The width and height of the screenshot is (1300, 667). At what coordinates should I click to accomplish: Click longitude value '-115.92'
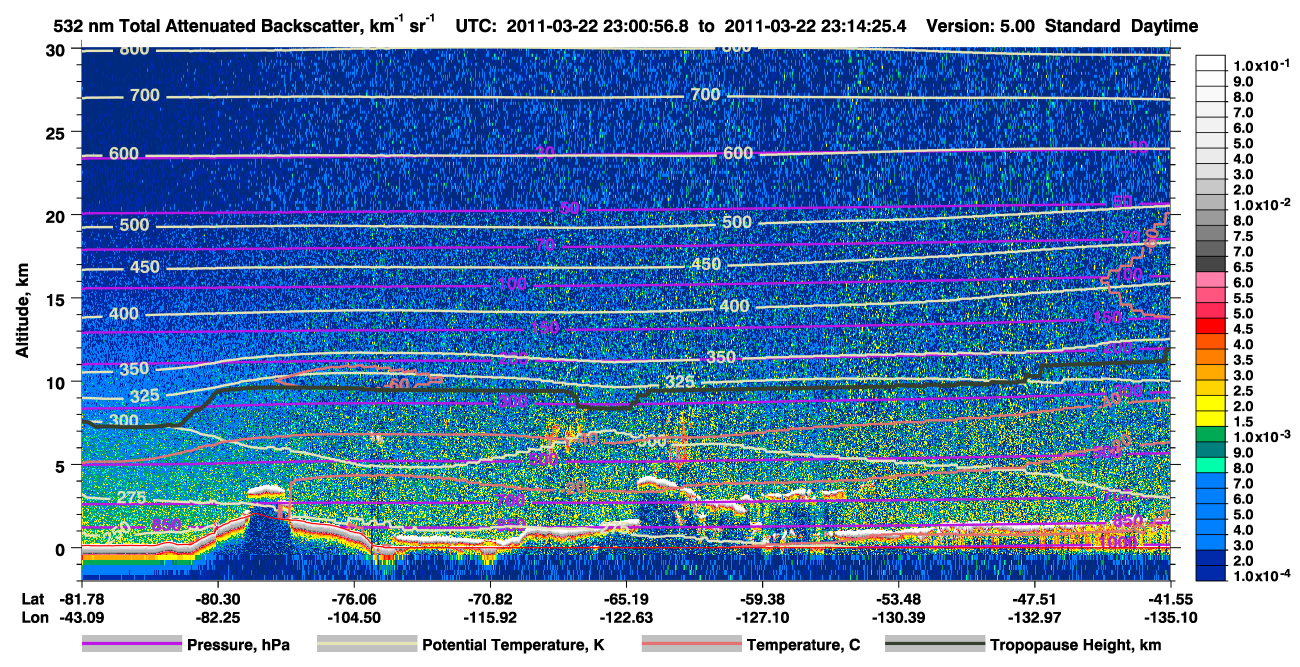tap(489, 618)
